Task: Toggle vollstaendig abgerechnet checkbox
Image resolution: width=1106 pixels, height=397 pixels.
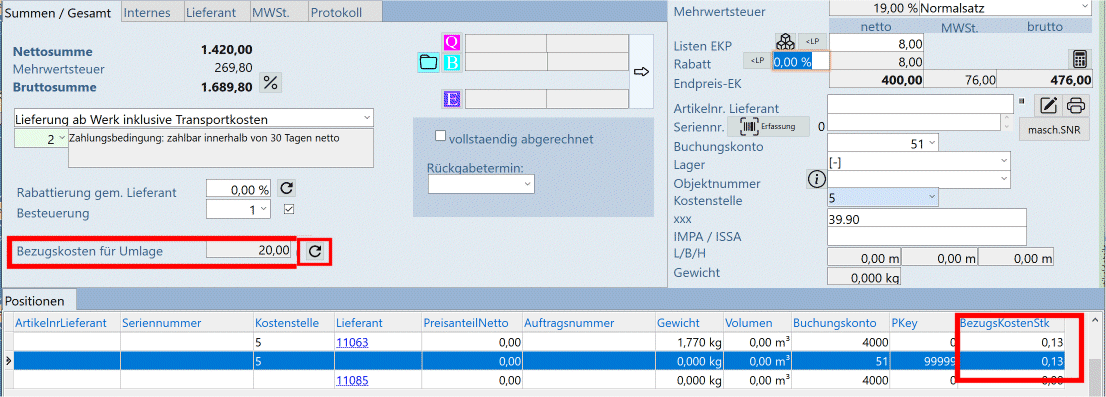Action: pos(442,136)
